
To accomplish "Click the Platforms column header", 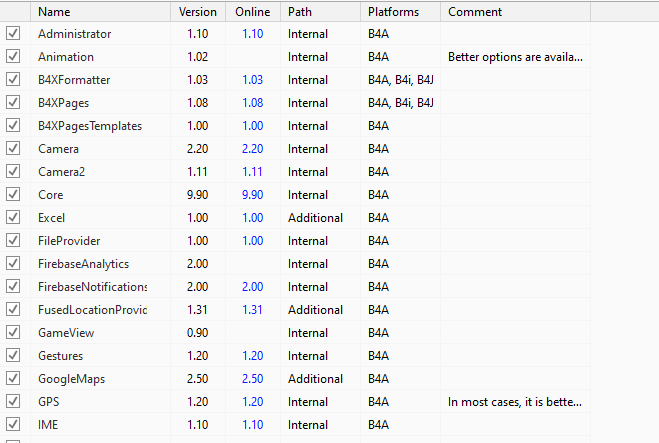I will [393, 12].
